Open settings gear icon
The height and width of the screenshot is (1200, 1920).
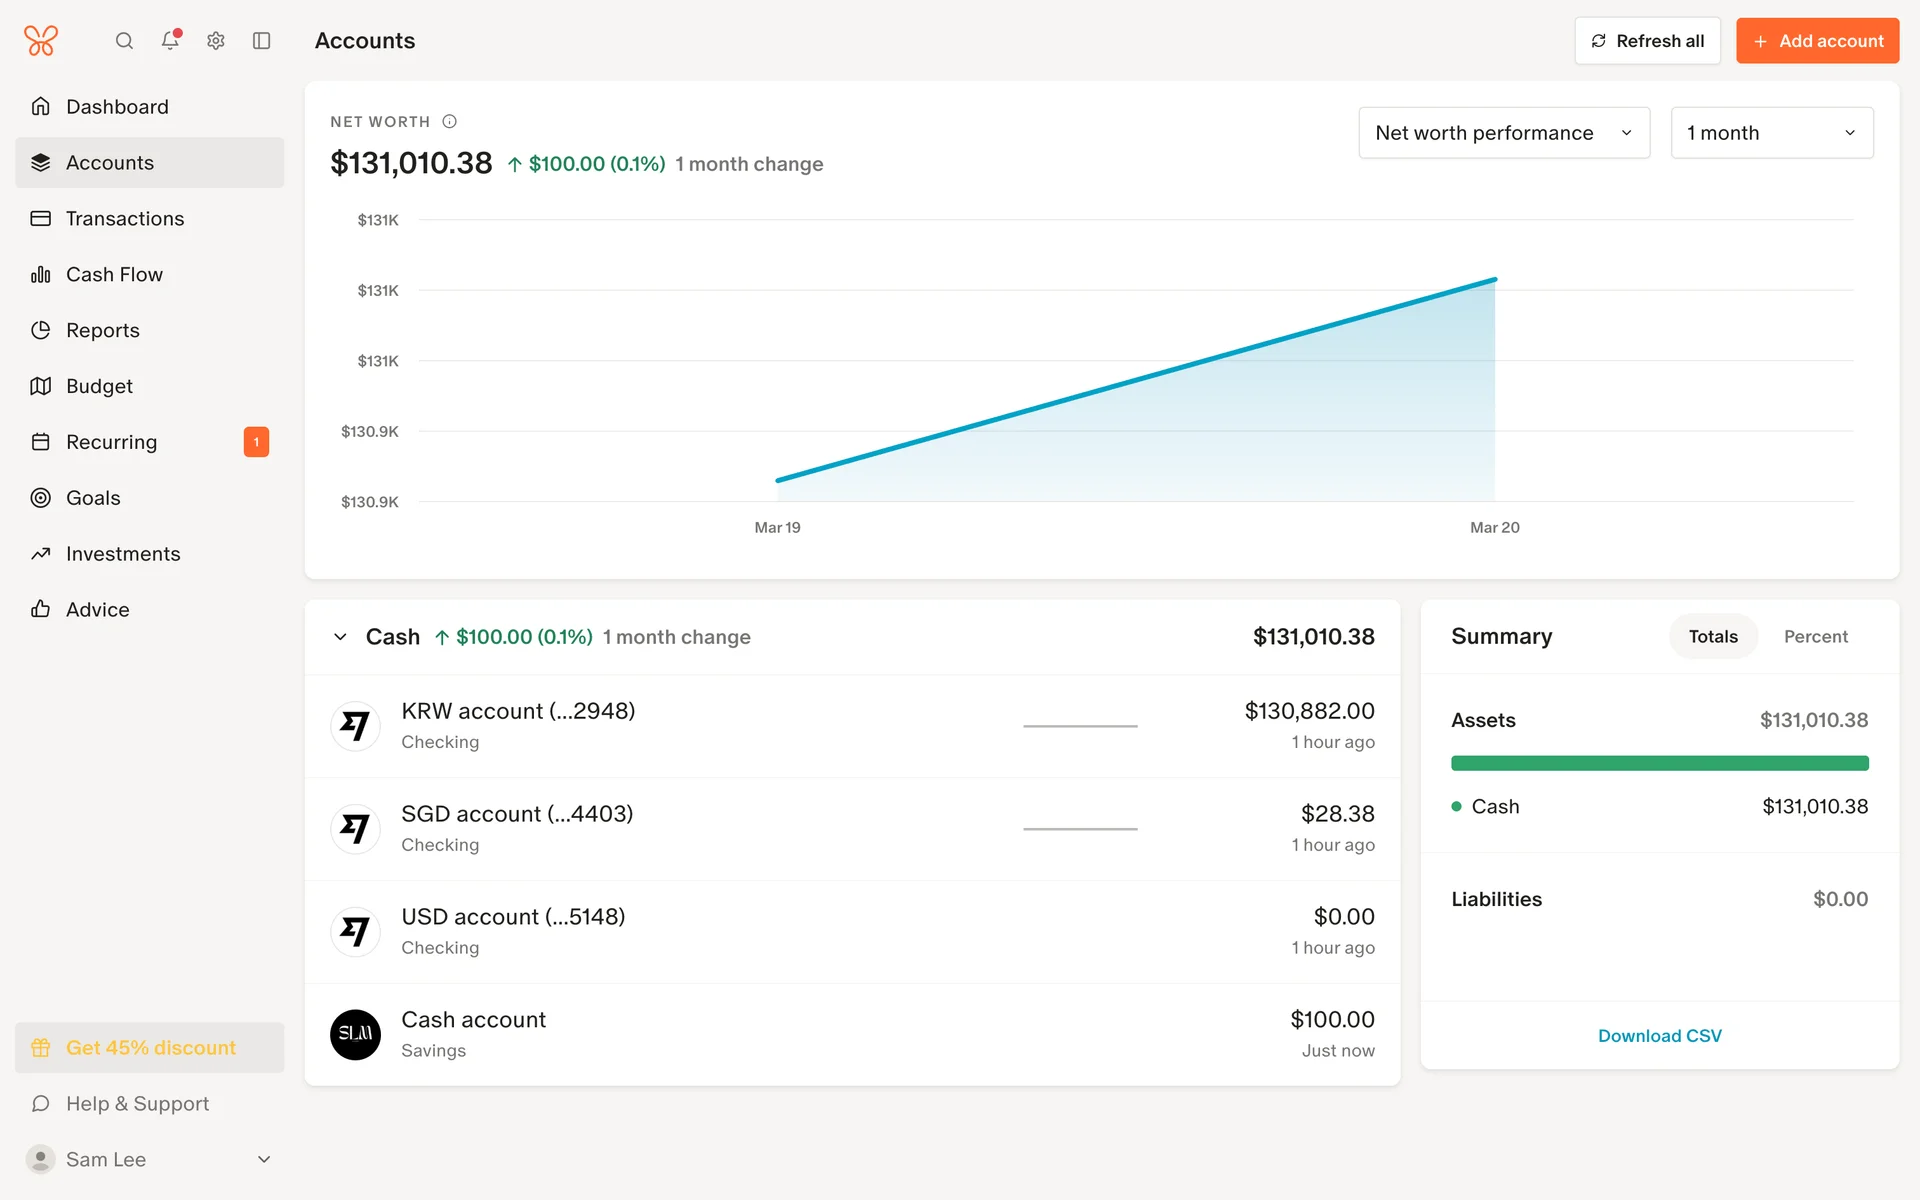216,41
